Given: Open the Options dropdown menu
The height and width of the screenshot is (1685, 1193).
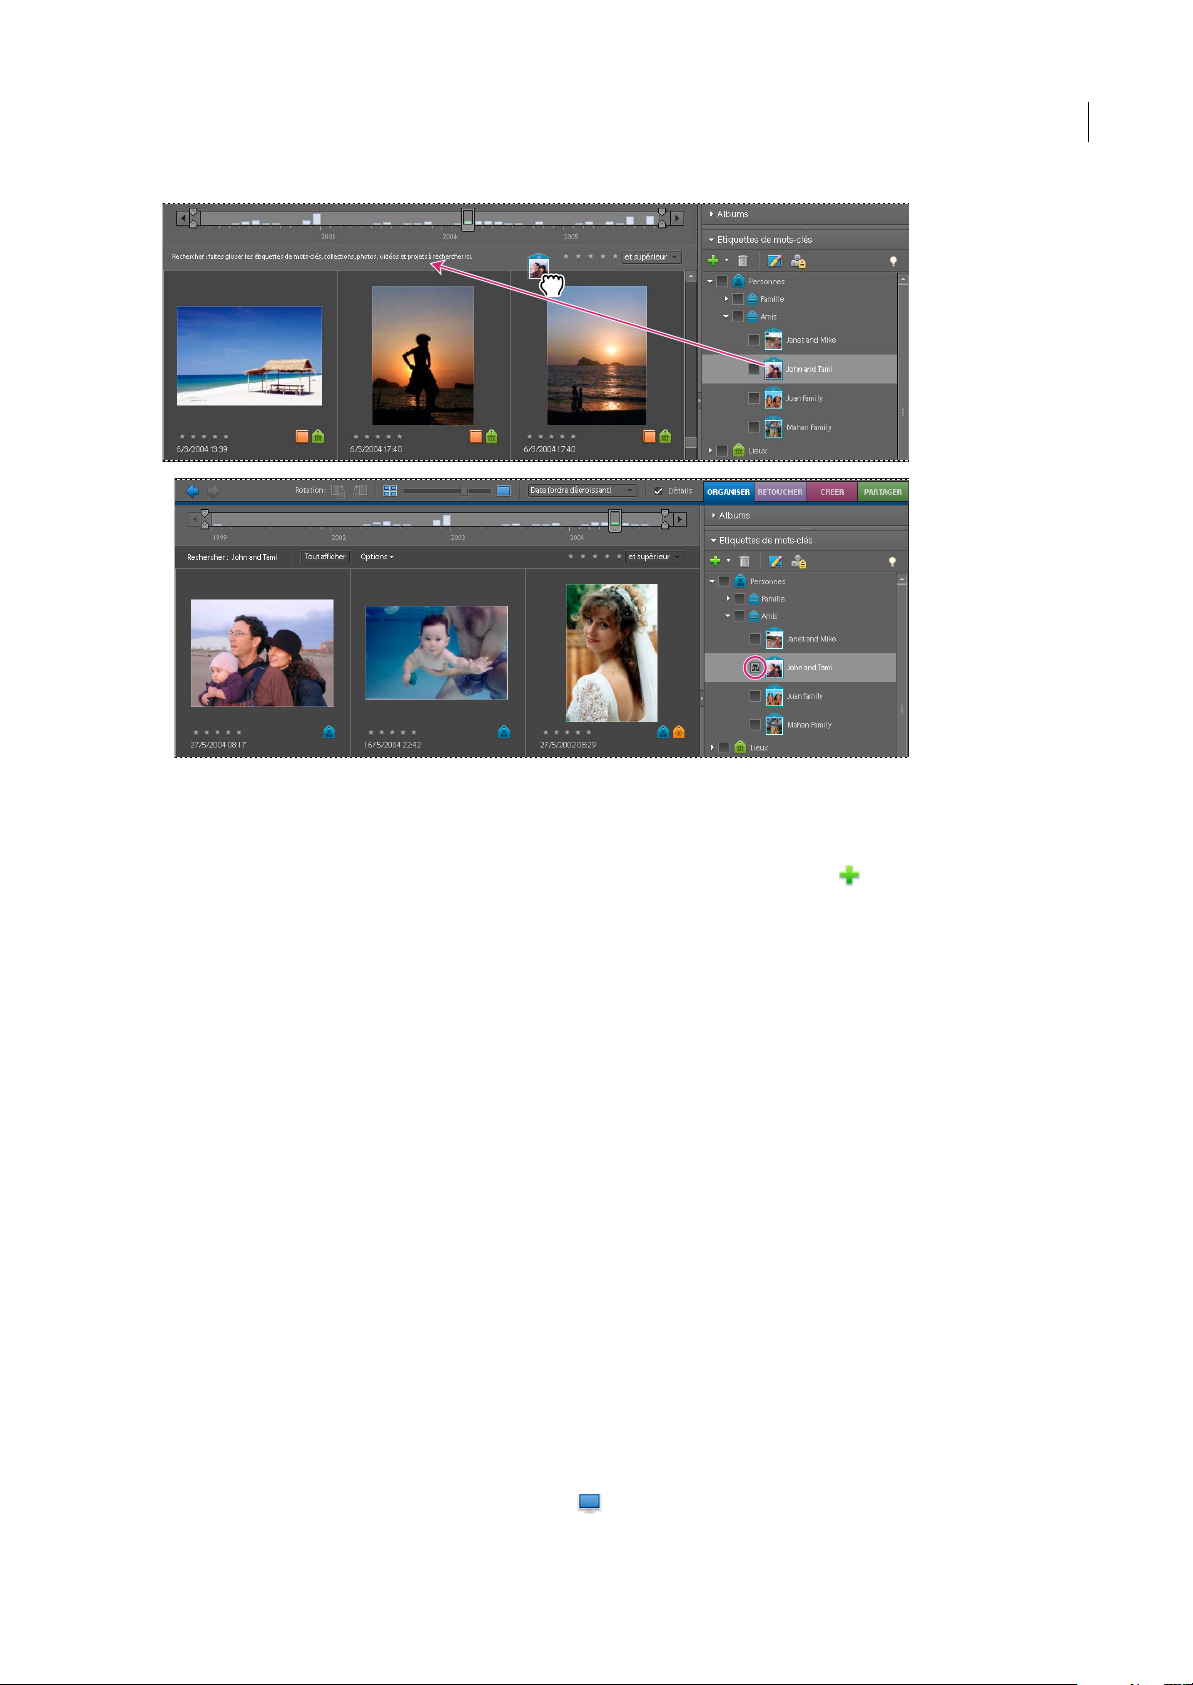Looking at the screenshot, I should click(377, 557).
